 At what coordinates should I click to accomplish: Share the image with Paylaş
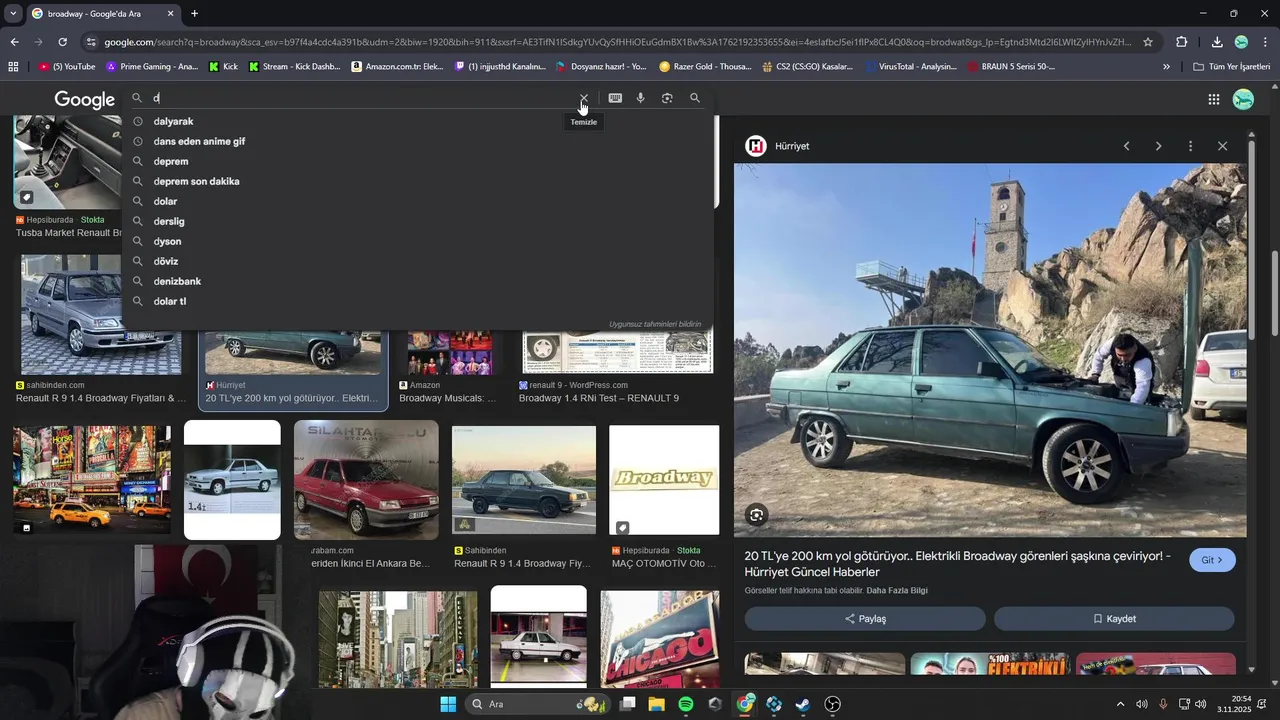pos(865,619)
